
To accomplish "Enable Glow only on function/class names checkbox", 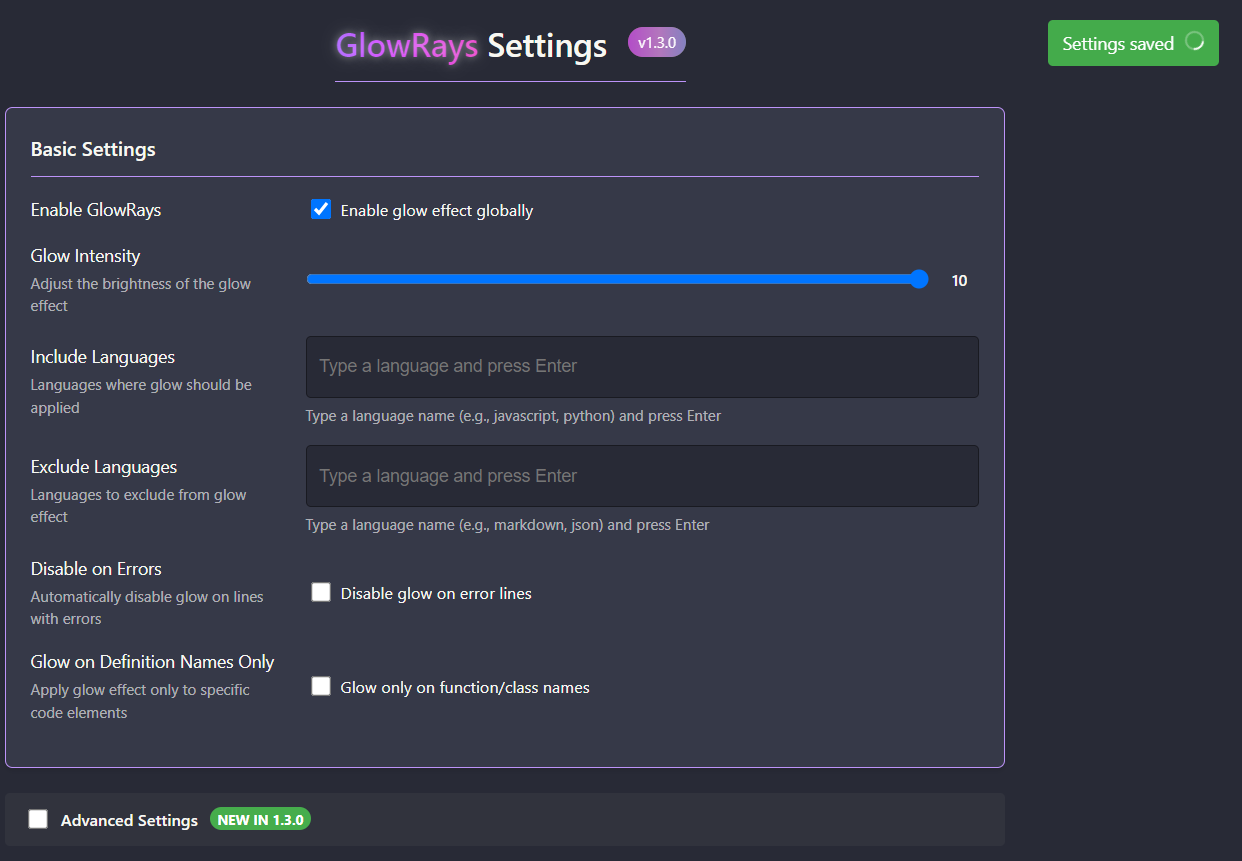I will pos(321,687).
